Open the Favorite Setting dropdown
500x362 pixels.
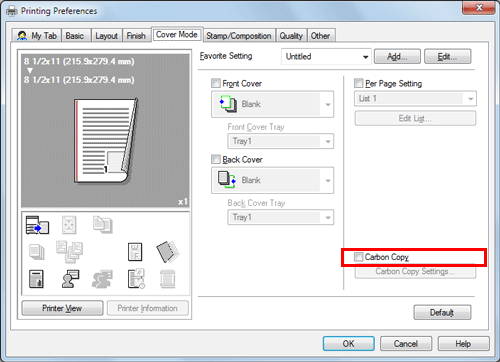[326, 56]
